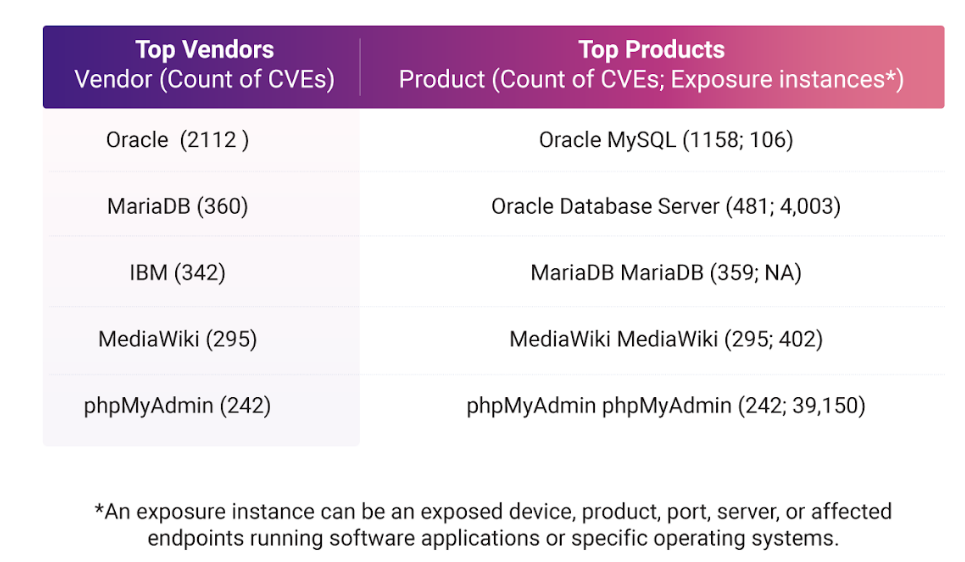Click the asterisk that starts the footnote
965x562 pixels.
[99, 511]
